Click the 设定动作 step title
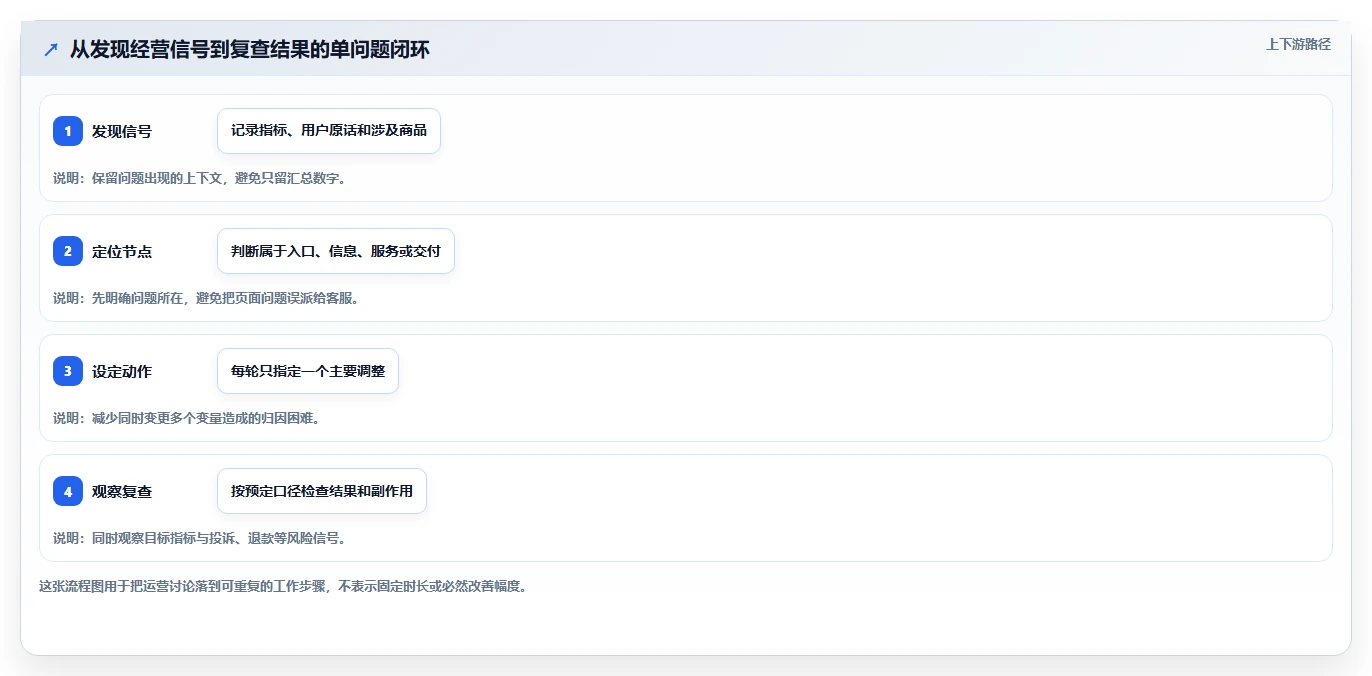The width and height of the screenshot is (1372, 676). click(x=122, y=371)
